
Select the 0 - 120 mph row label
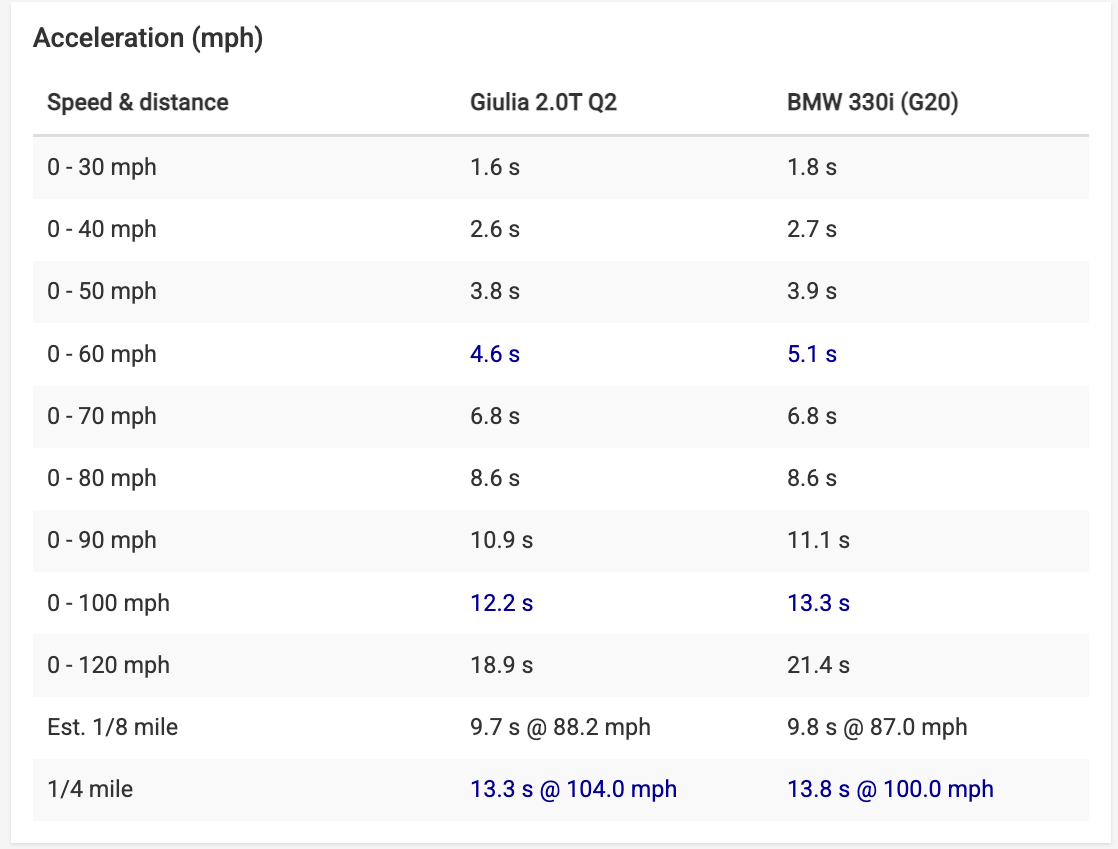[108, 665]
